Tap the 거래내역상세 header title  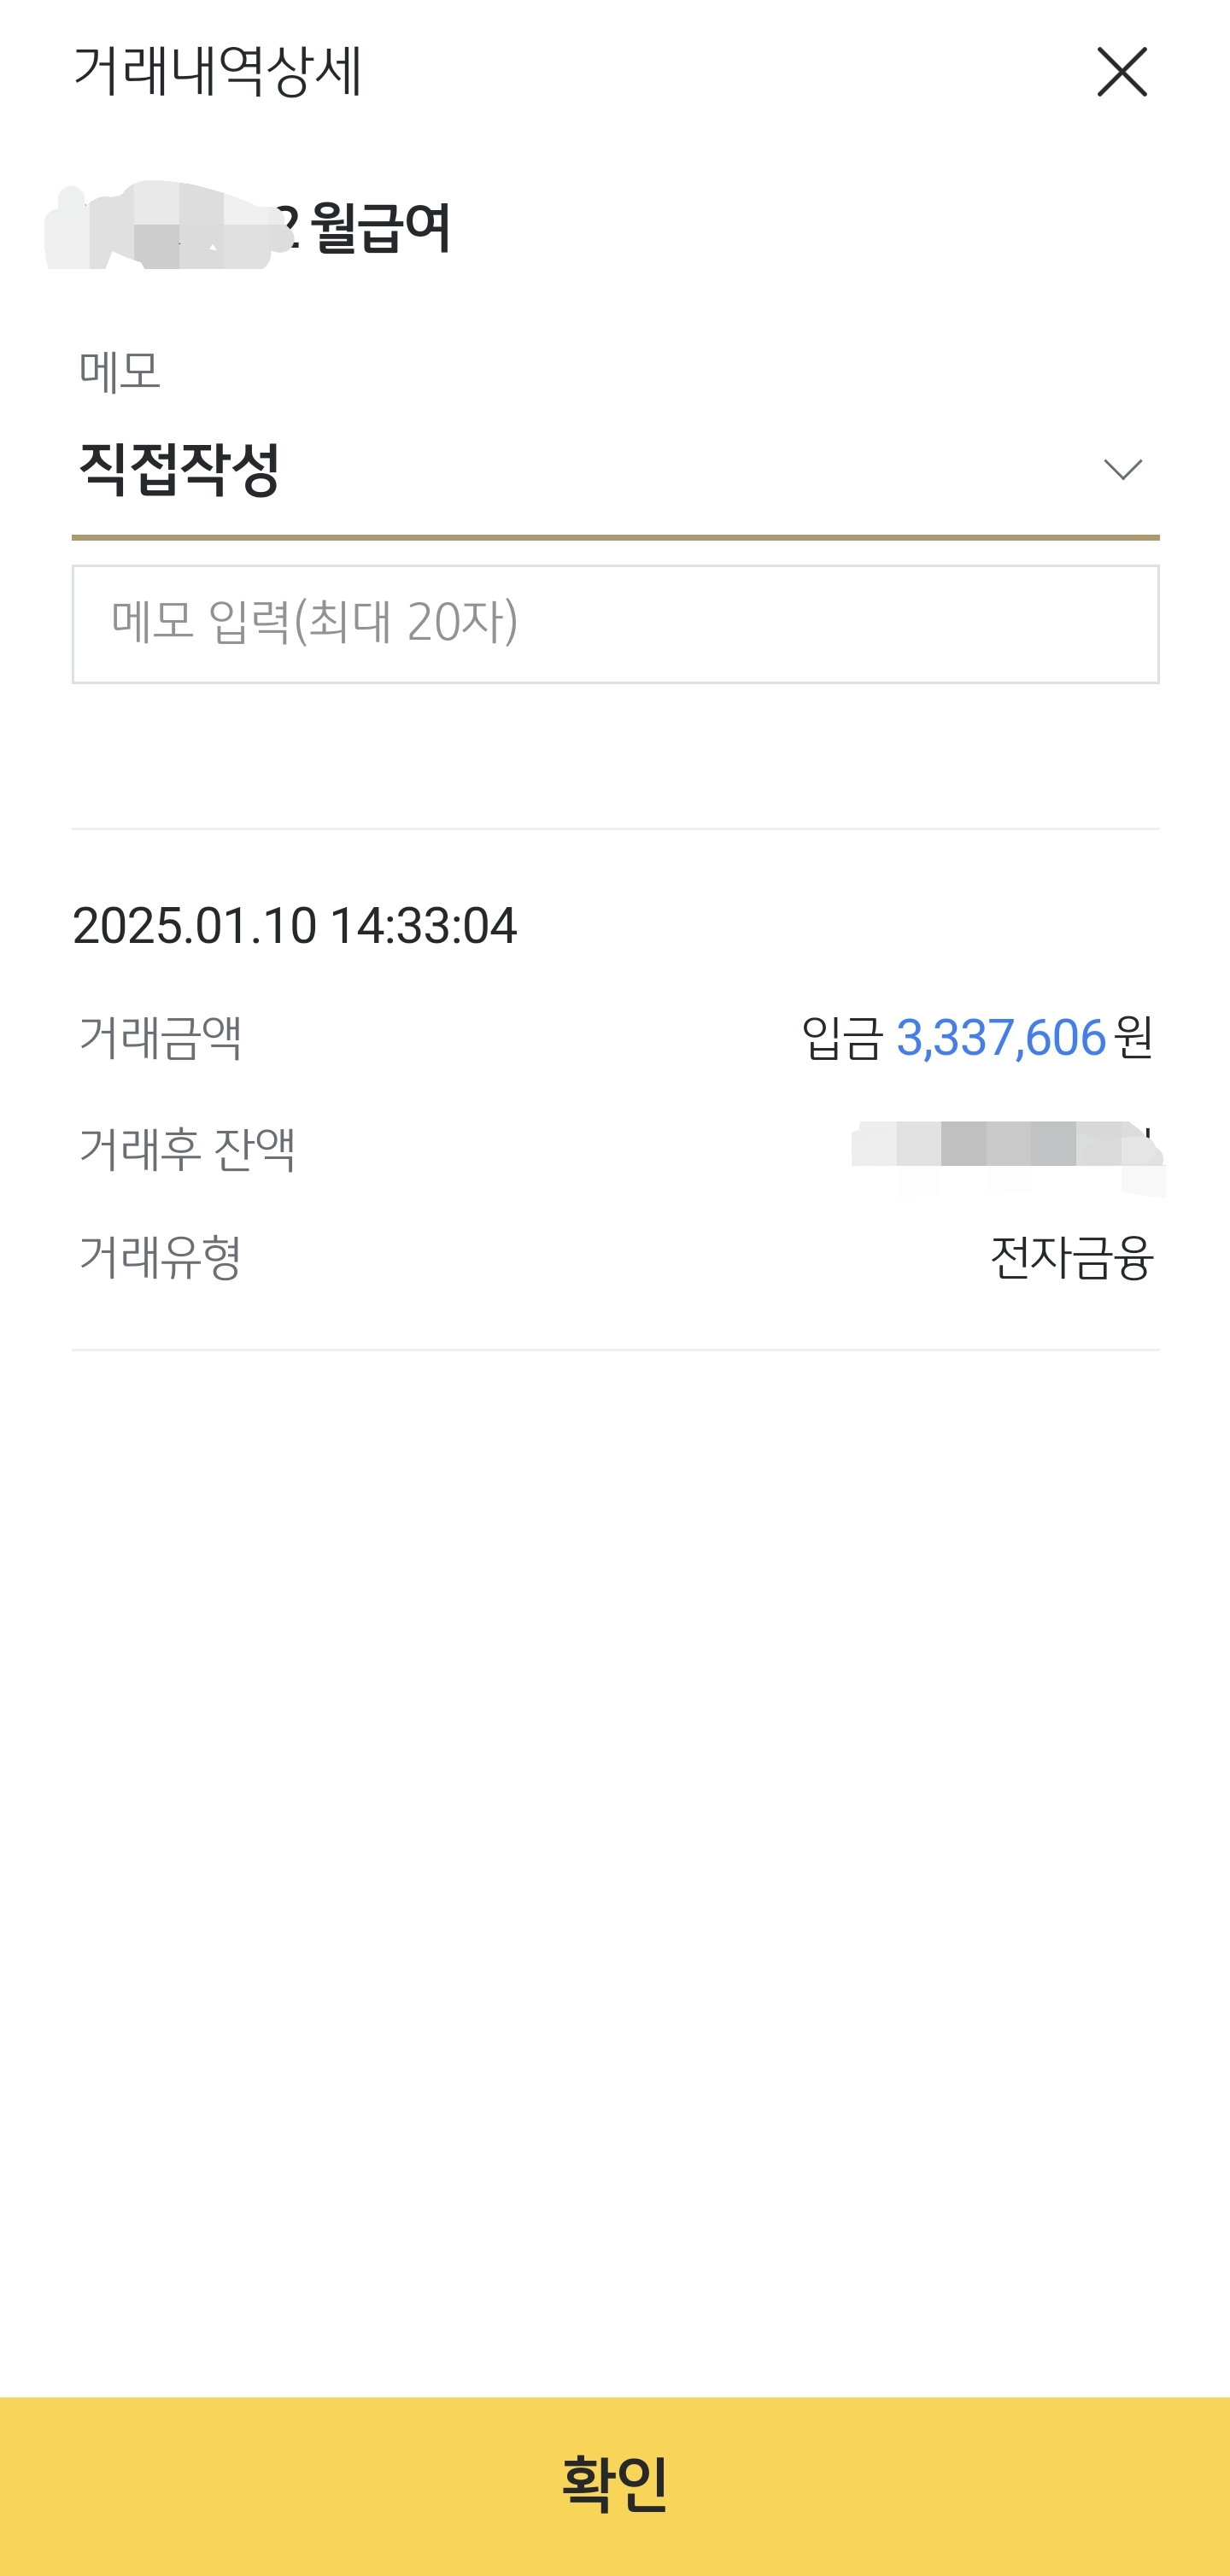point(217,72)
